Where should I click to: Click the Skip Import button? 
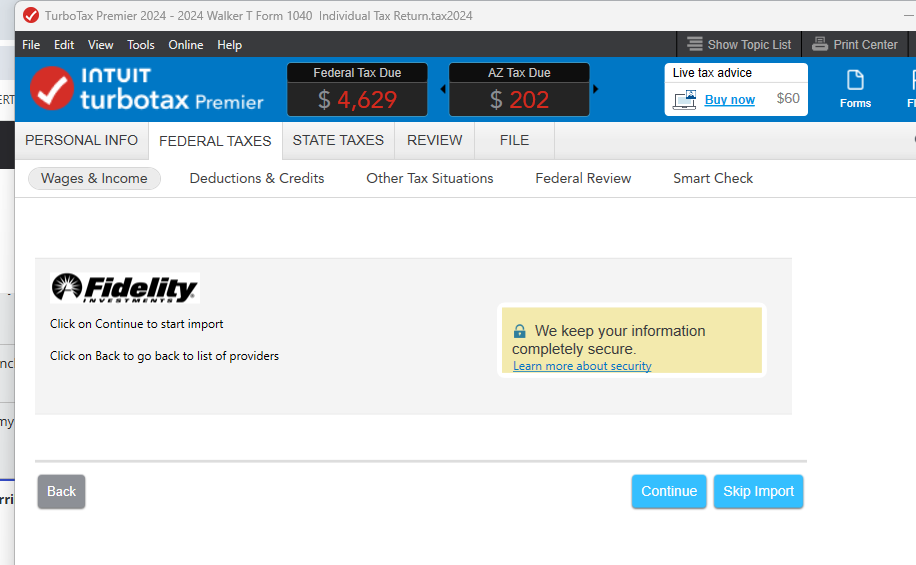point(758,491)
